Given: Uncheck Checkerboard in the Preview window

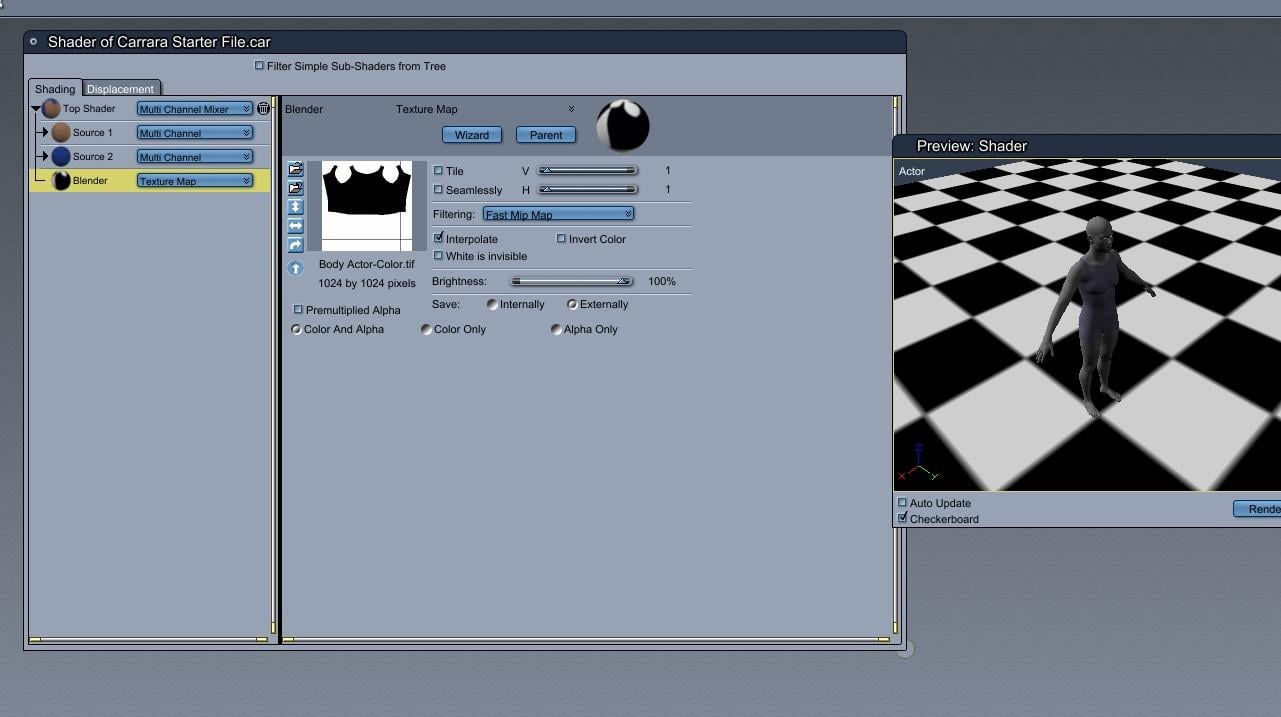Looking at the screenshot, I should tap(903, 518).
